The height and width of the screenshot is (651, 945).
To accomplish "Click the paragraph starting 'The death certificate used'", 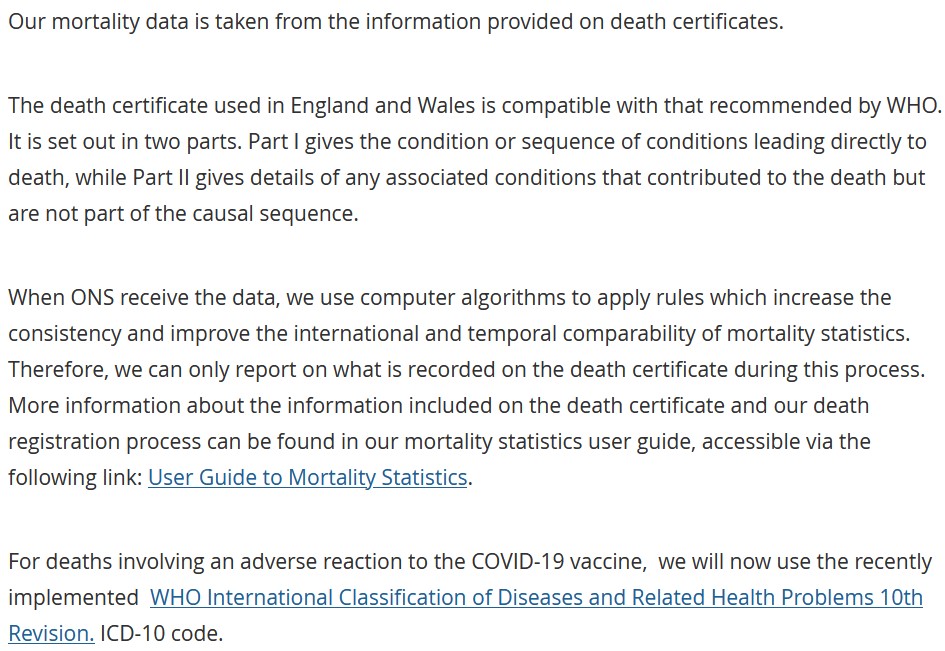I will (x=470, y=160).
